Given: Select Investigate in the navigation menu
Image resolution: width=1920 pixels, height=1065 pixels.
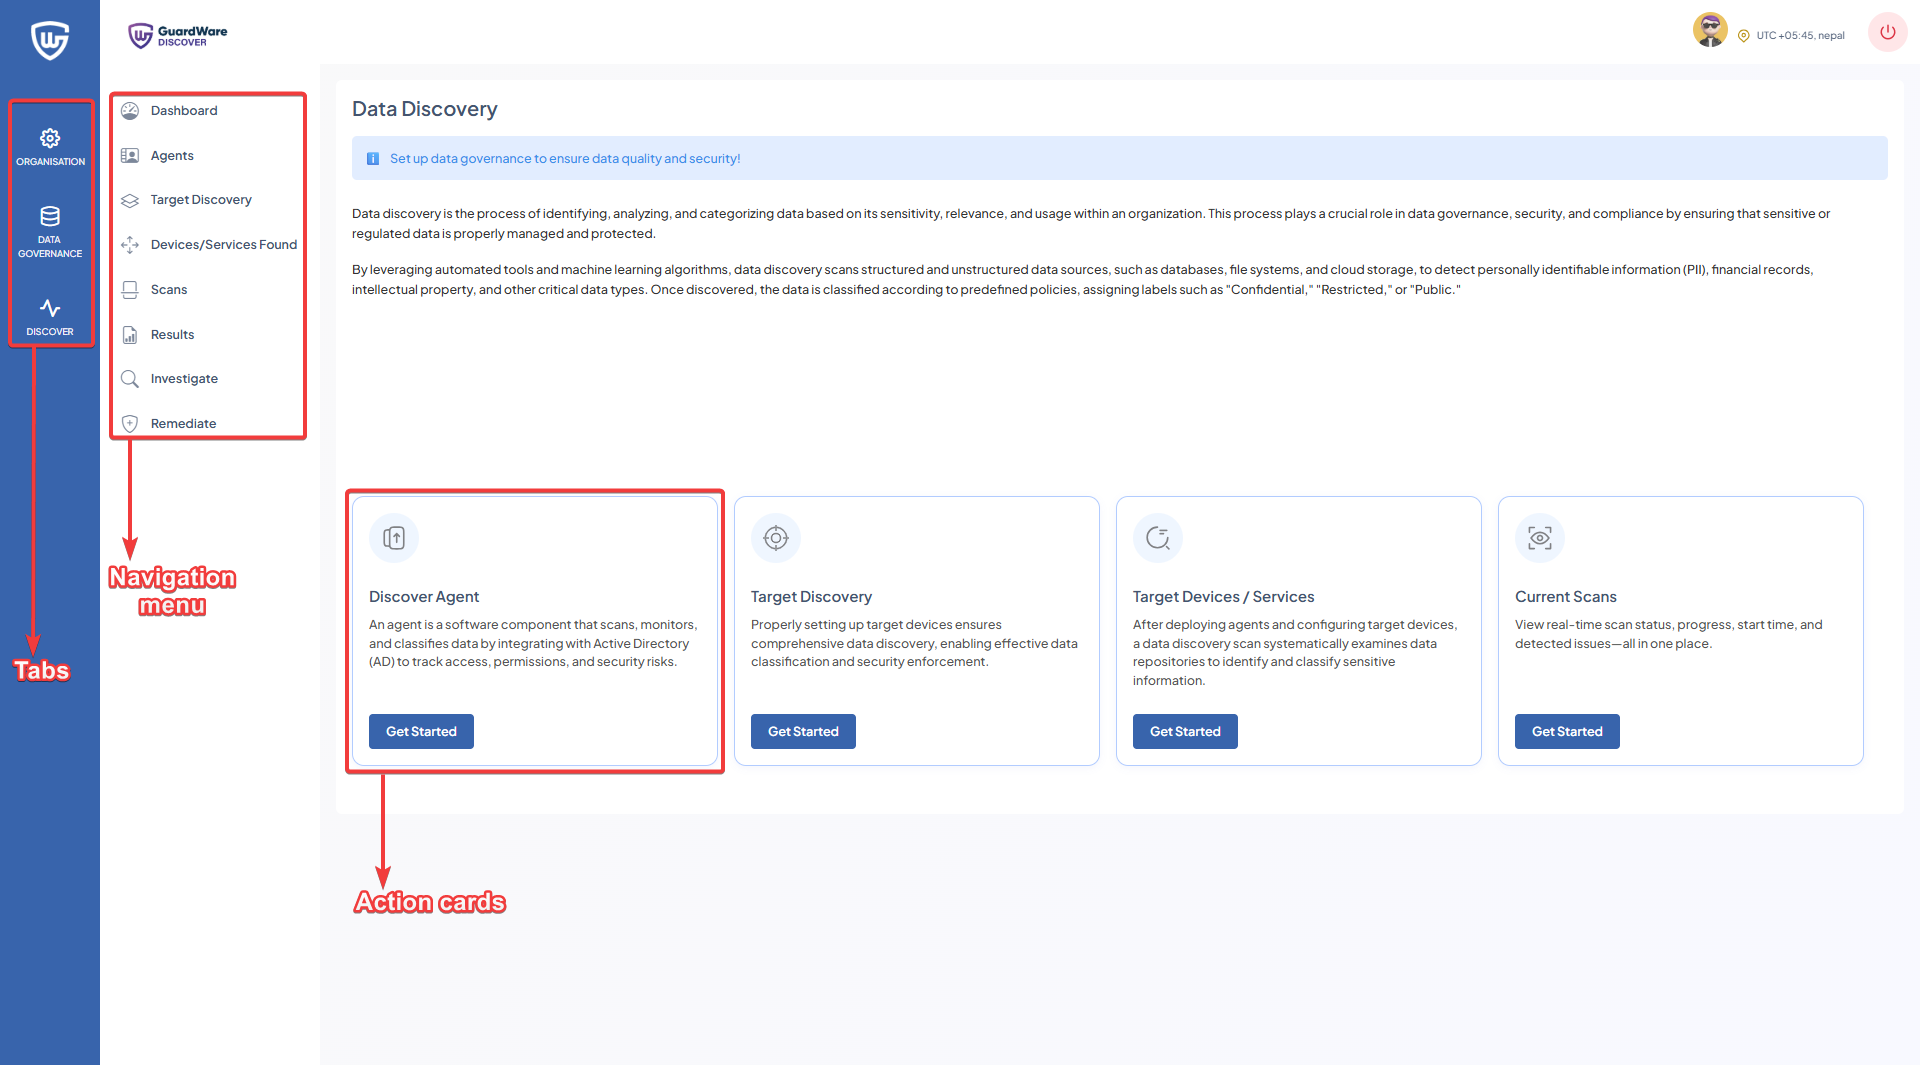Looking at the screenshot, I should (x=184, y=379).
